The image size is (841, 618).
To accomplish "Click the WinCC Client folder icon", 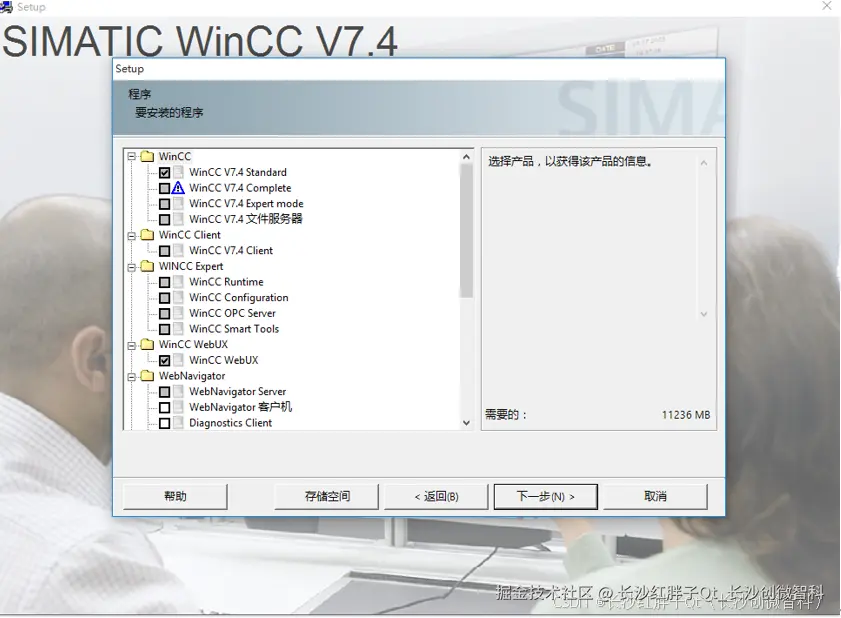I will (x=147, y=235).
